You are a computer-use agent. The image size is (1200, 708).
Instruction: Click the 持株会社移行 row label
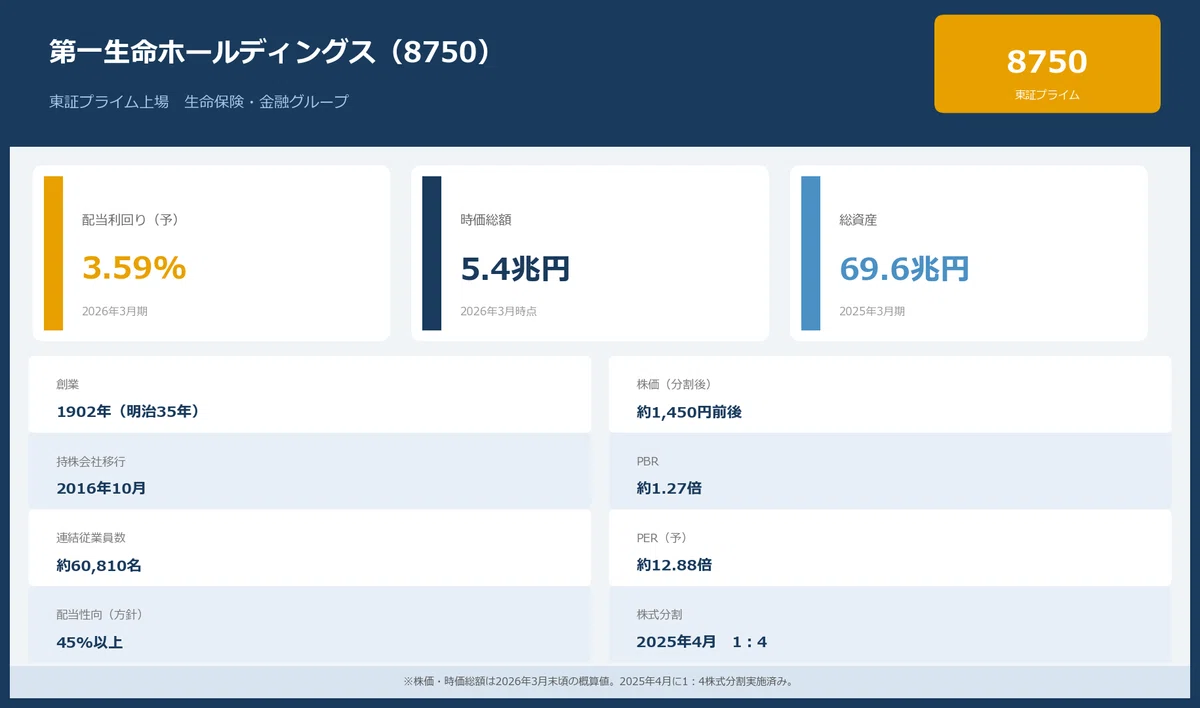91,461
